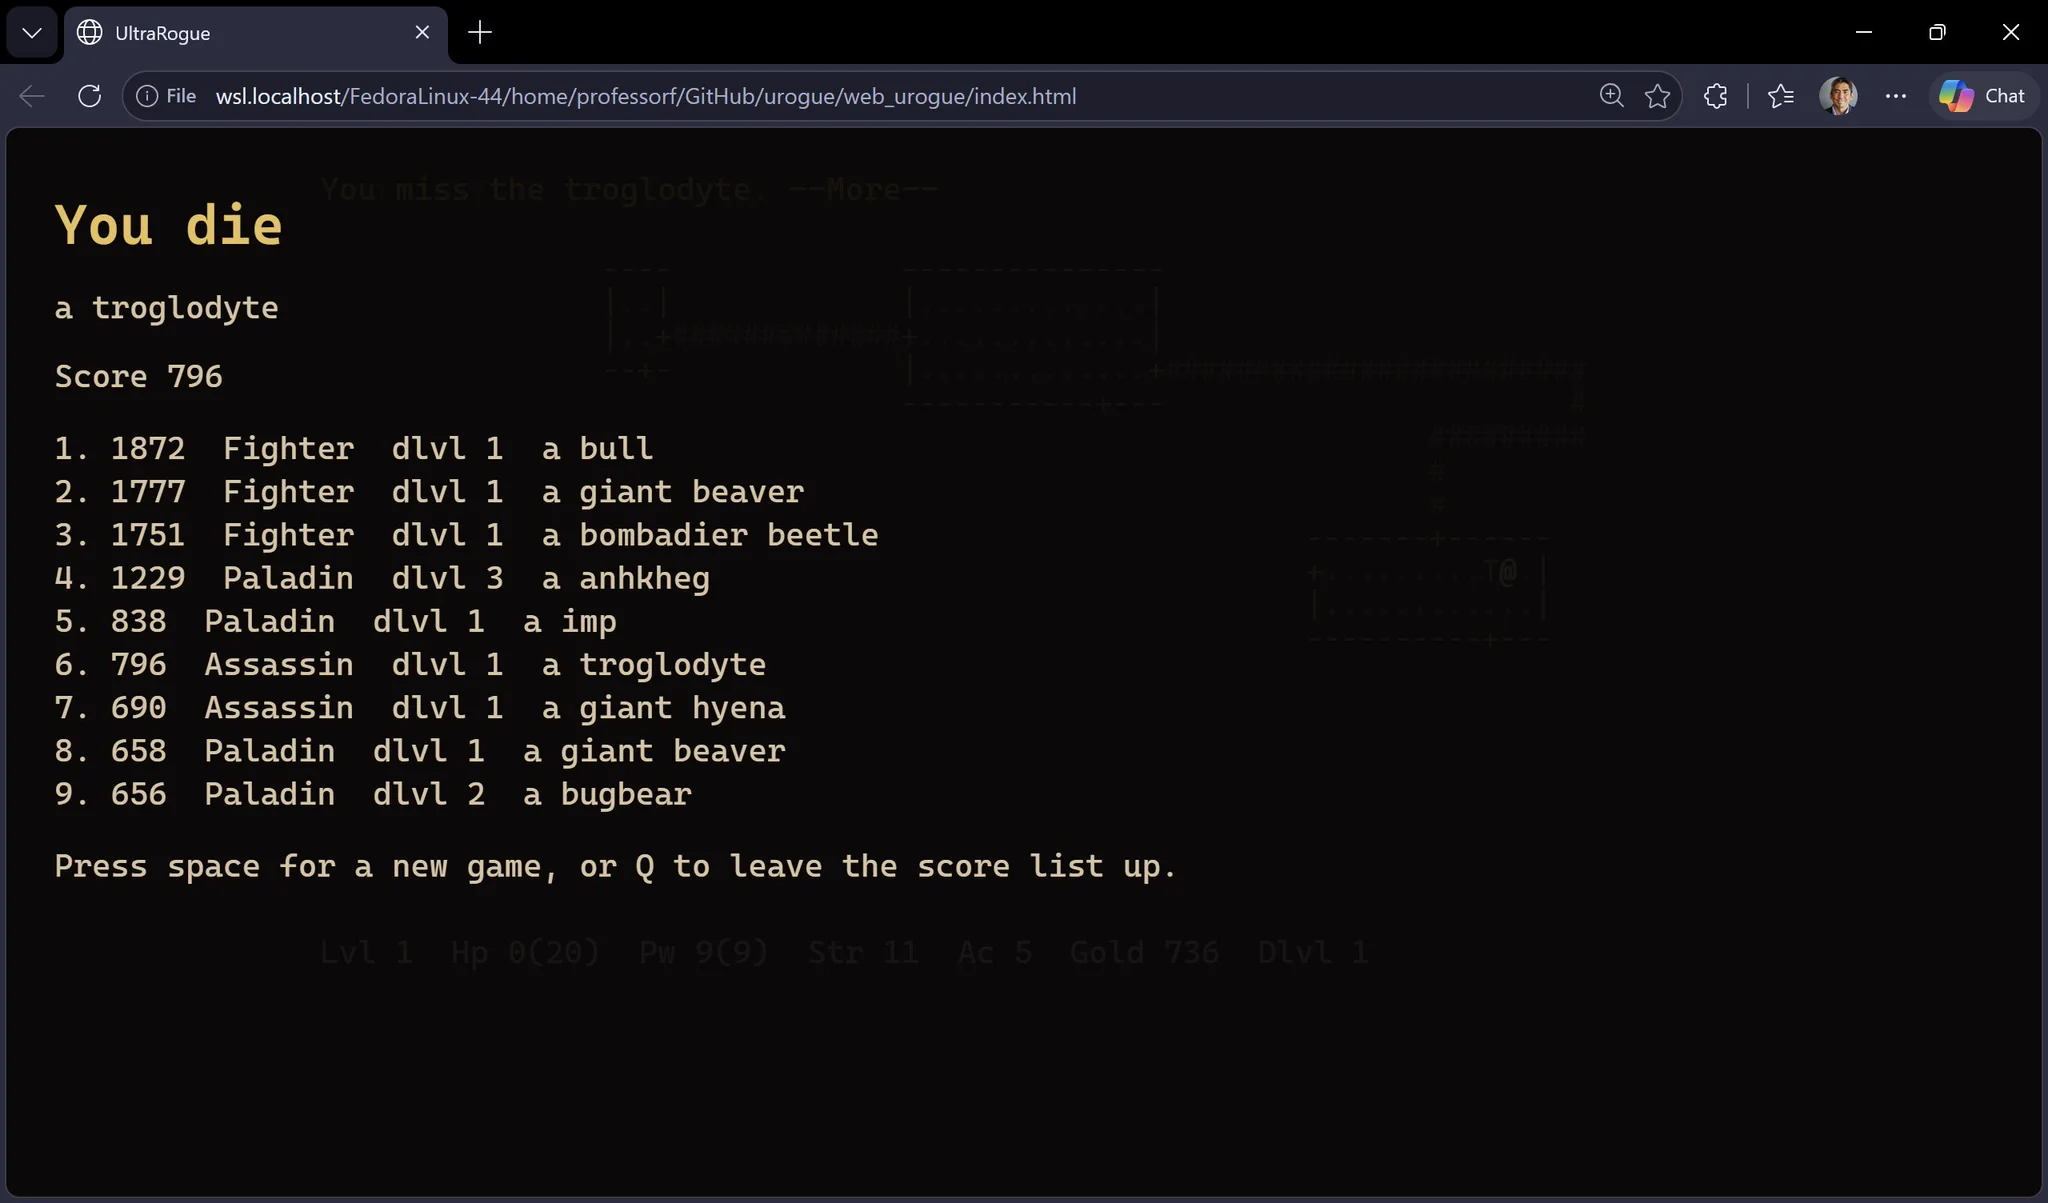Screen dimensions: 2048x1203
Task: Select score row '796 Assassin a troglodyte'
Action: 410,665
